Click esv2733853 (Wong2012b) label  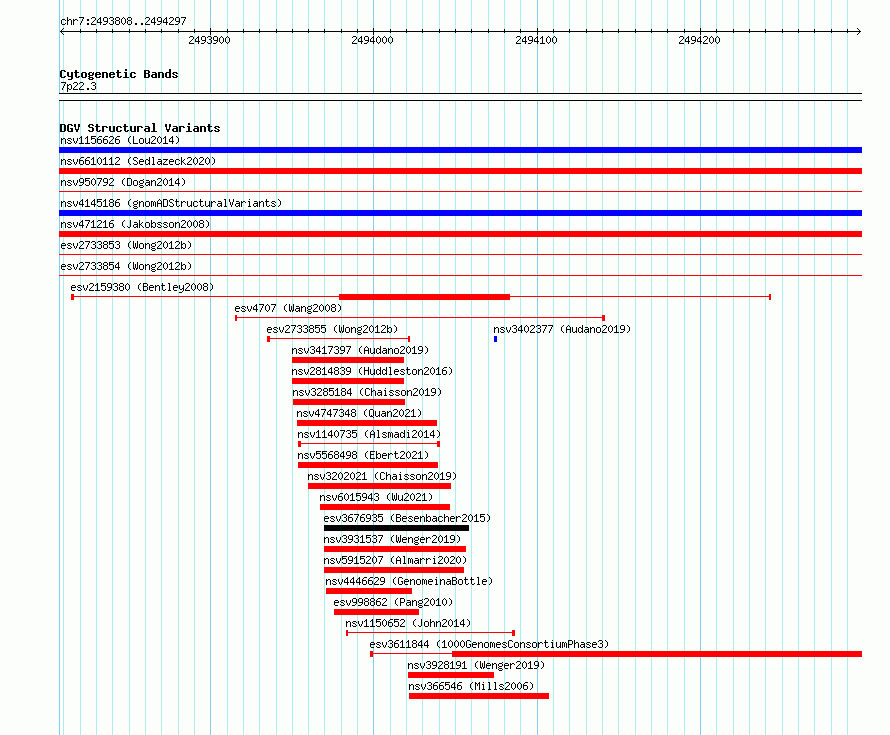[x=126, y=245]
